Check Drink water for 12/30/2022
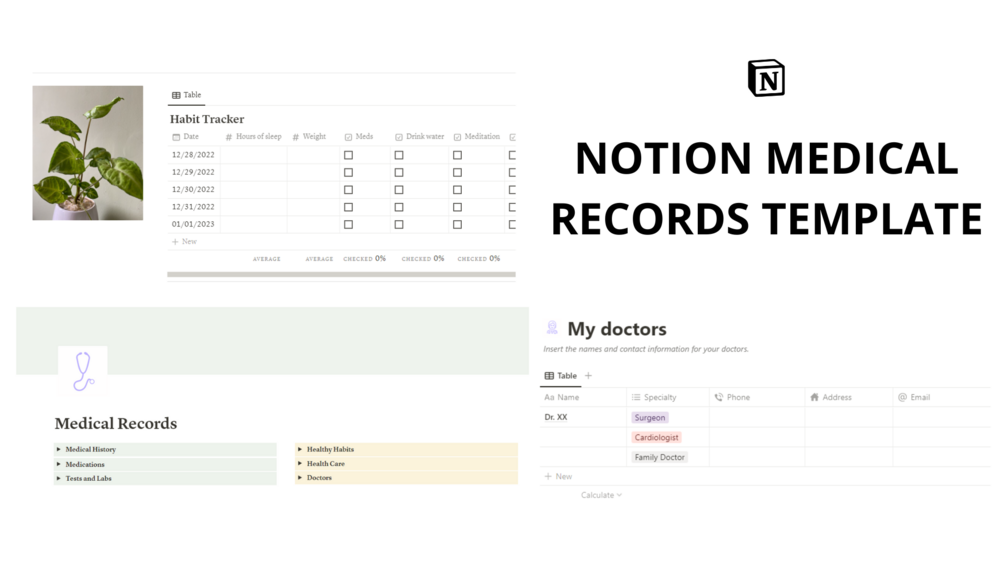This screenshot has width=1005, height=565. [x=399, y=190]
